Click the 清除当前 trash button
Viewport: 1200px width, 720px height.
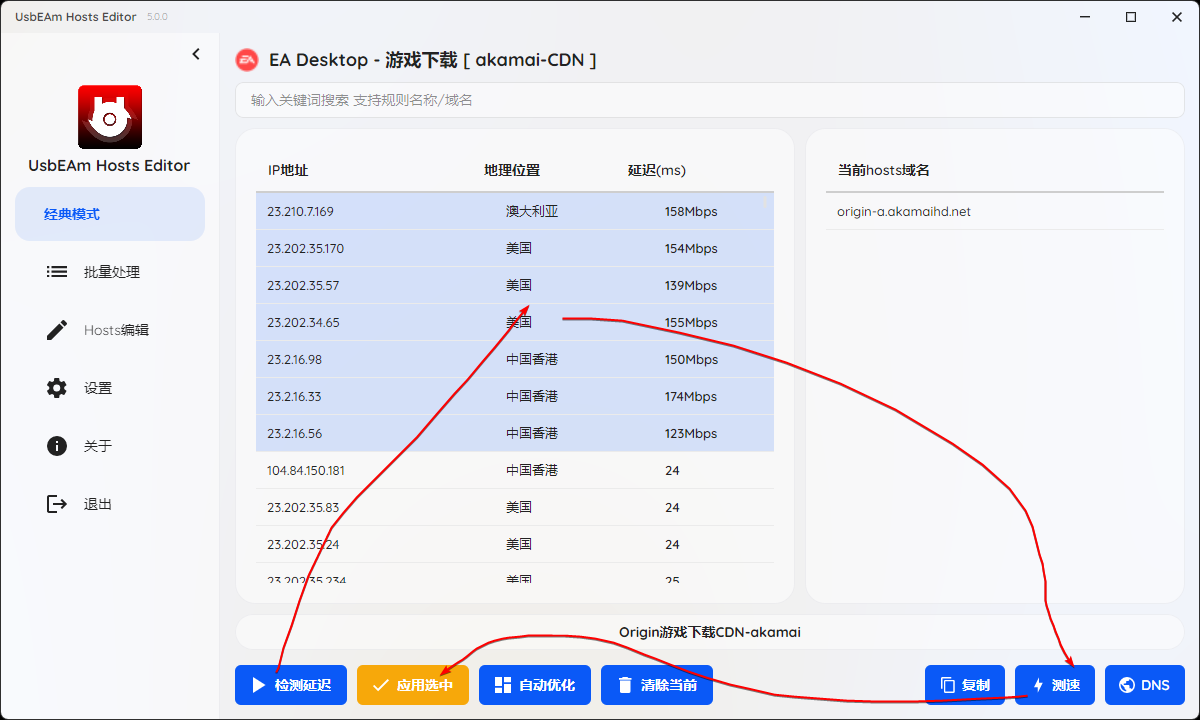[x=657, y=685]
